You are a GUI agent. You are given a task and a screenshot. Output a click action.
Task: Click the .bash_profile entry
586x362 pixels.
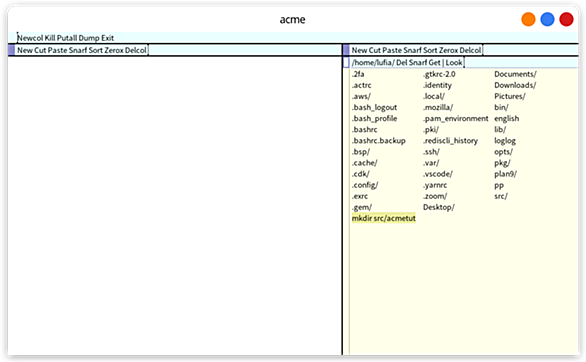tap(374, 118)
